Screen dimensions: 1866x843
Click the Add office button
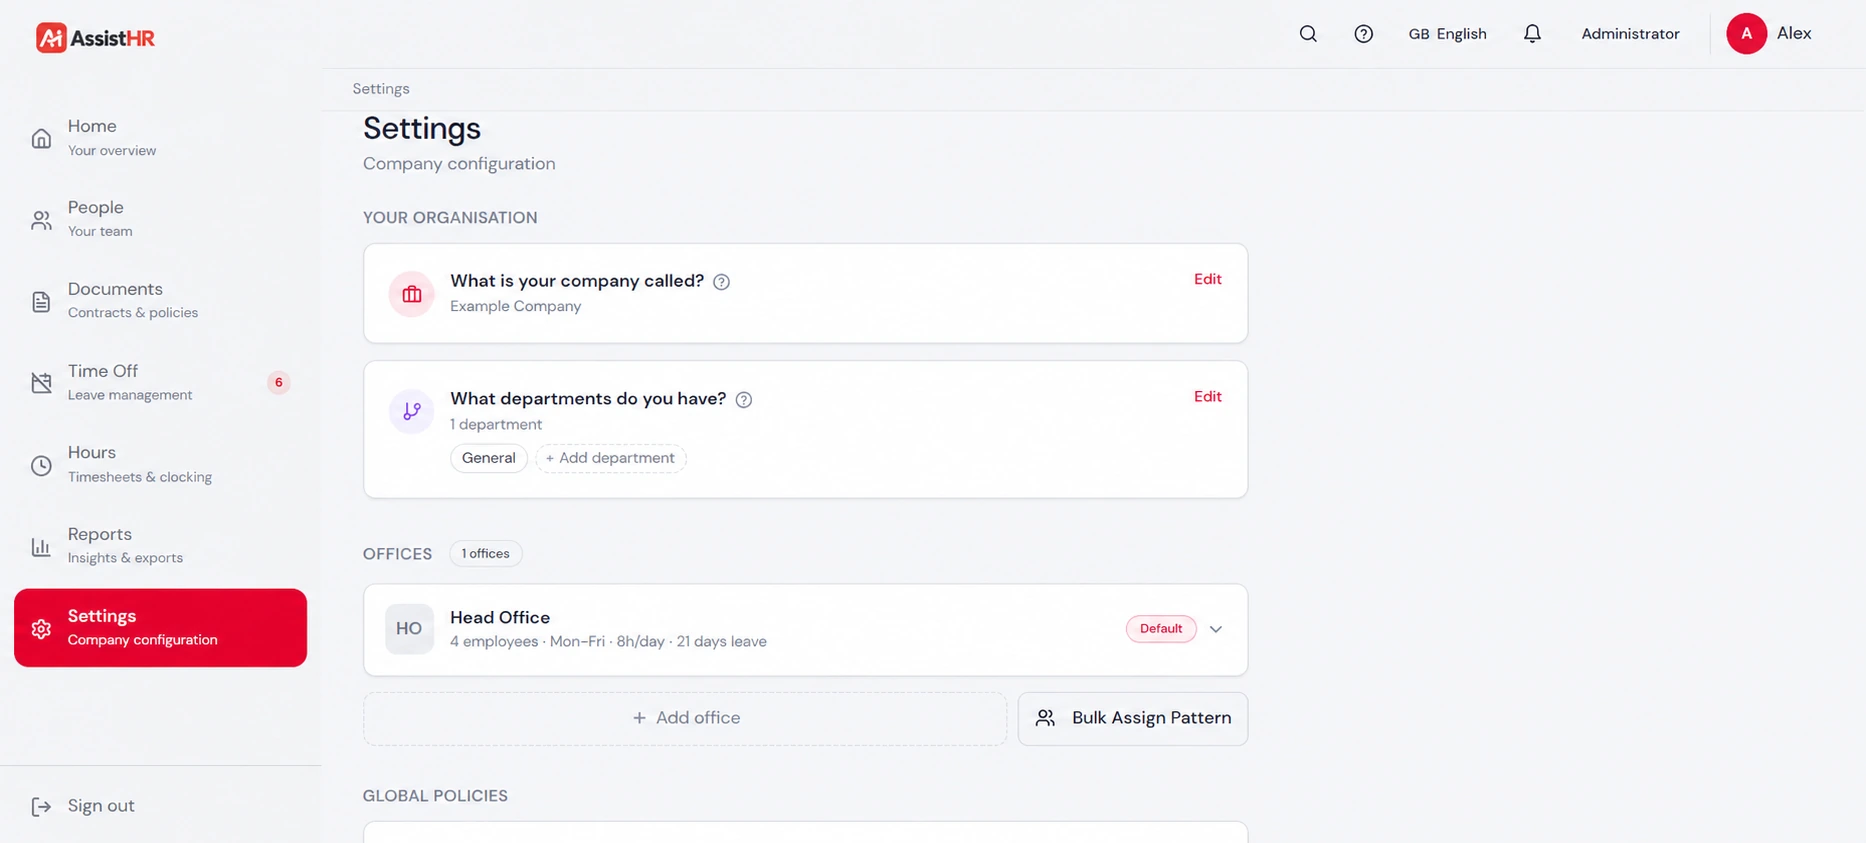[x=685, y=718]
